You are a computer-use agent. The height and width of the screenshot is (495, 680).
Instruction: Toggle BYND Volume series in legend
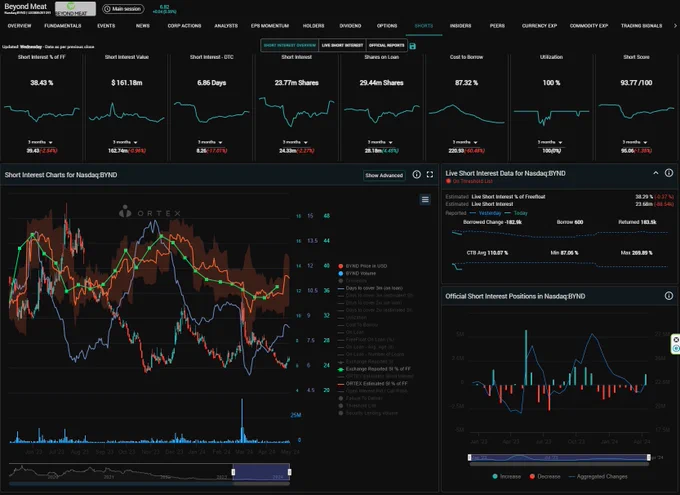(357, 273)
